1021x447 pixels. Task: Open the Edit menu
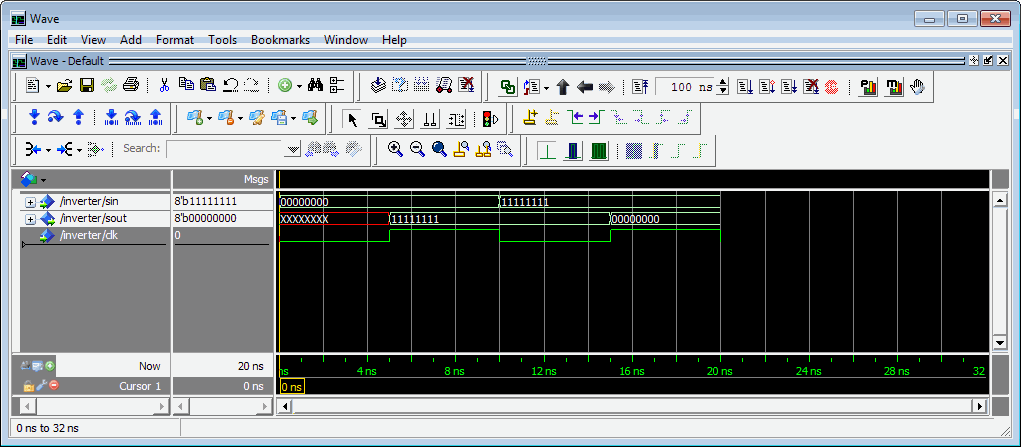point(57,40)
